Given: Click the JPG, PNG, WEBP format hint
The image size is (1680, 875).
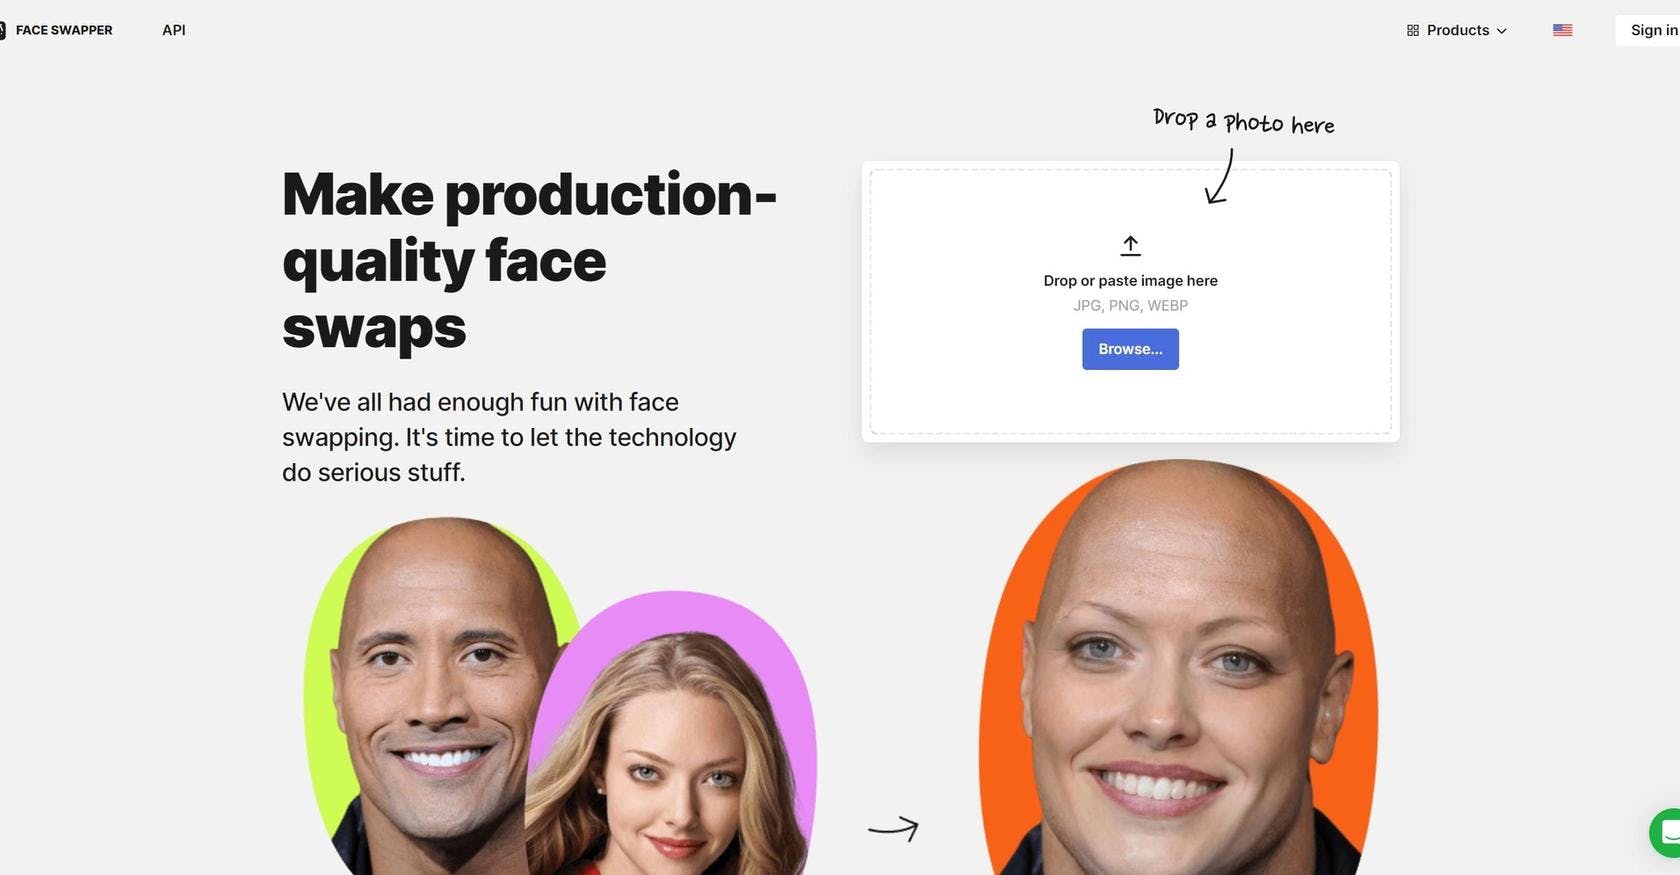Looking at the screenshot, I should tap(1130, 306).
